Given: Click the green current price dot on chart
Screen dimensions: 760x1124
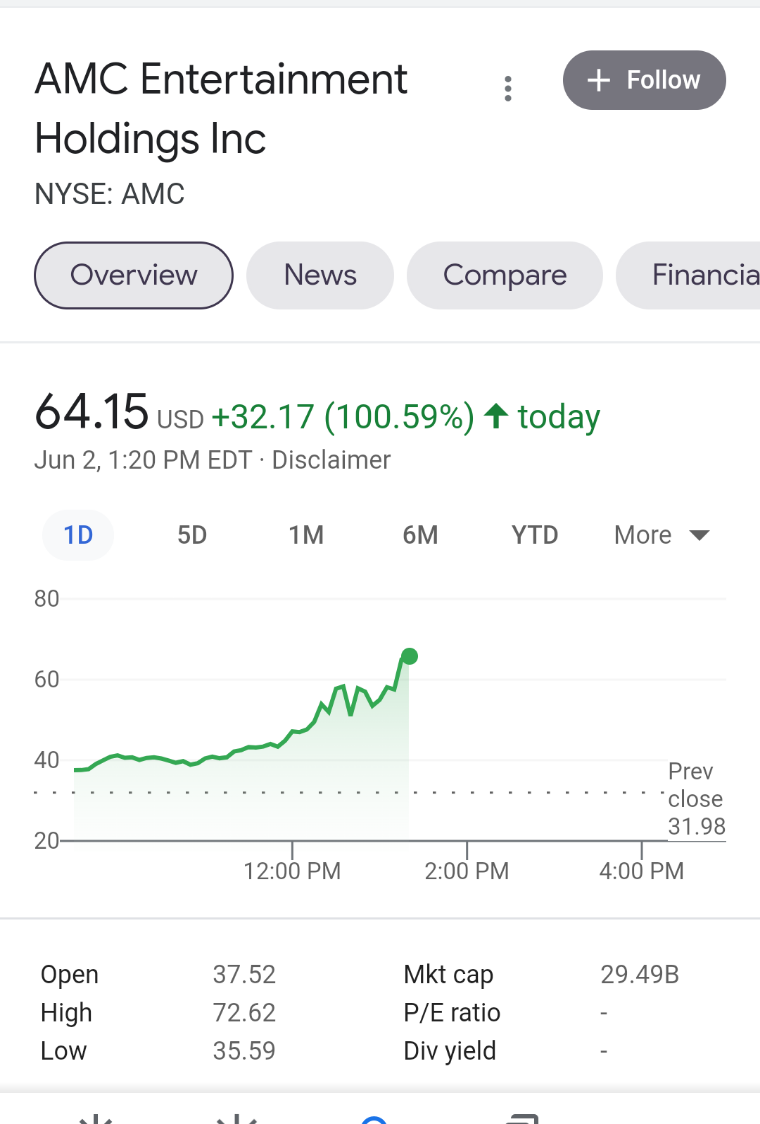Looking at the screenshot, I should pyautogui.click(x=409, y=656).
